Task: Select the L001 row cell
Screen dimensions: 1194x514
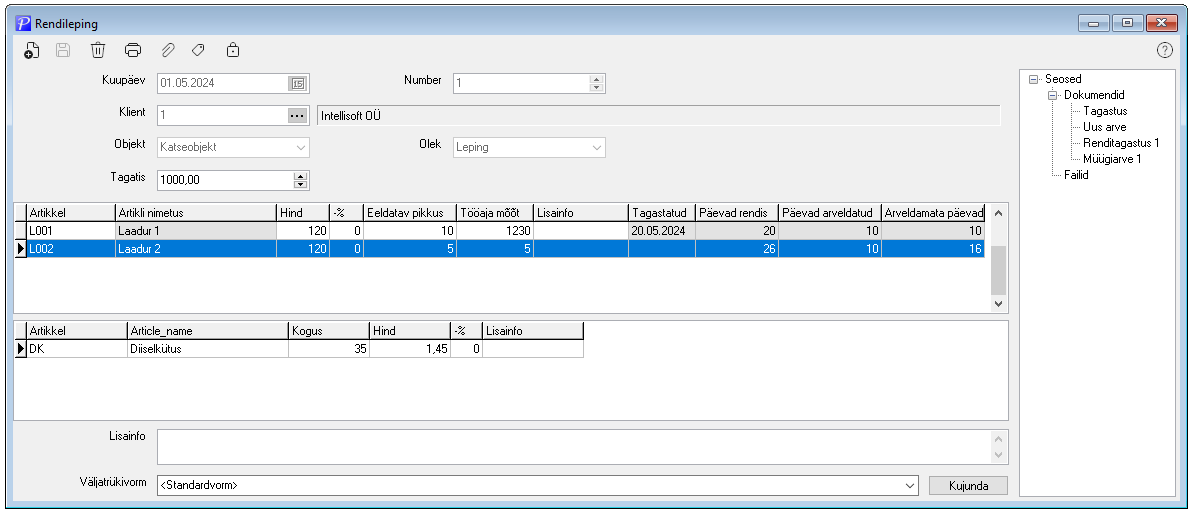Action: click(x=70, y=231)
